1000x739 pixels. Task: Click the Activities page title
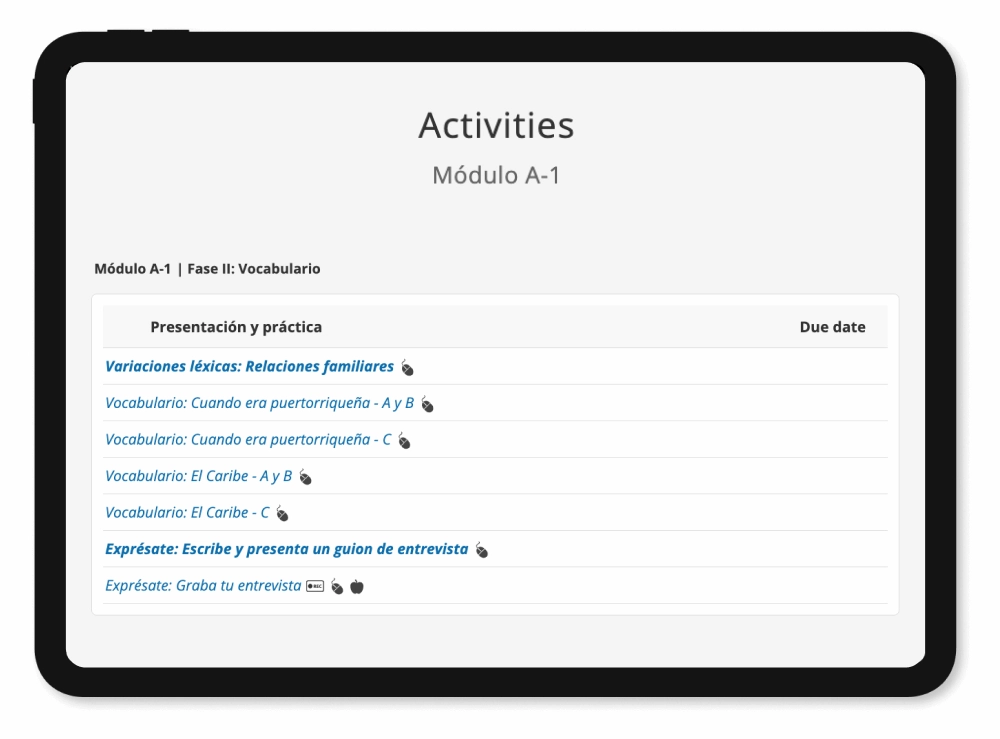coord(496,126)
